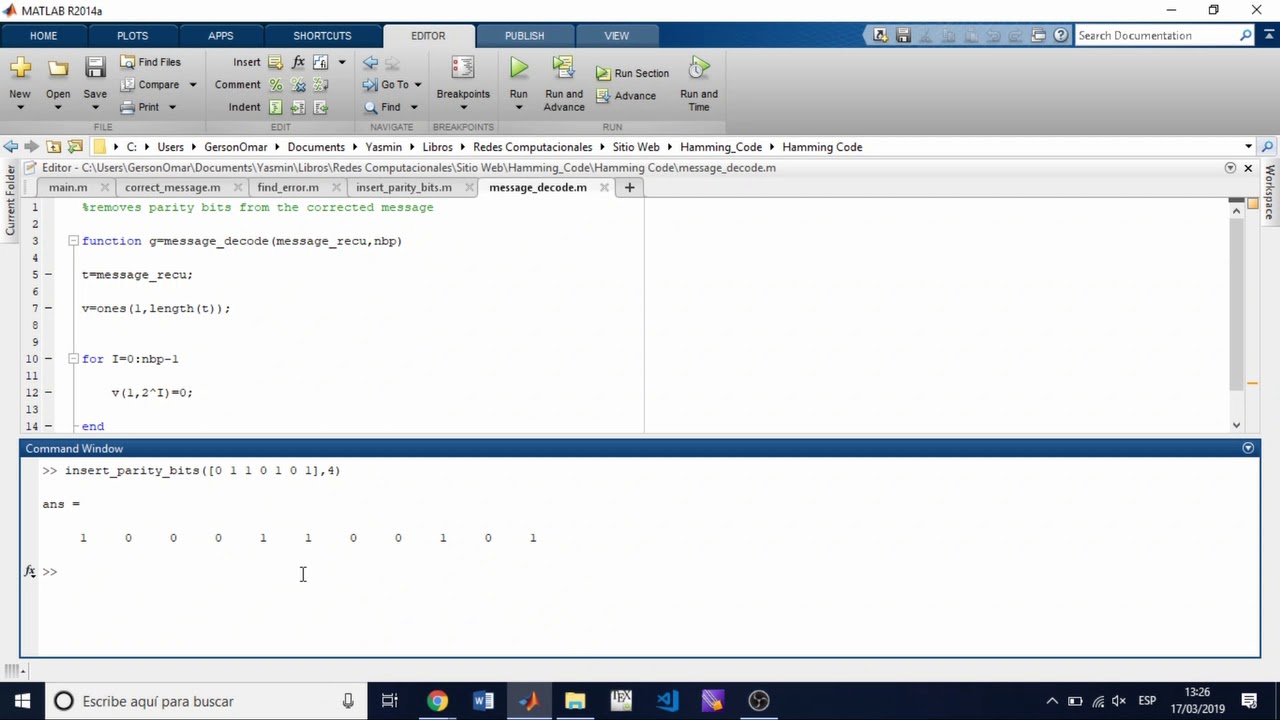Click the Google Chrome taskbar icon
1280x720 pixels.
[437, 701]
